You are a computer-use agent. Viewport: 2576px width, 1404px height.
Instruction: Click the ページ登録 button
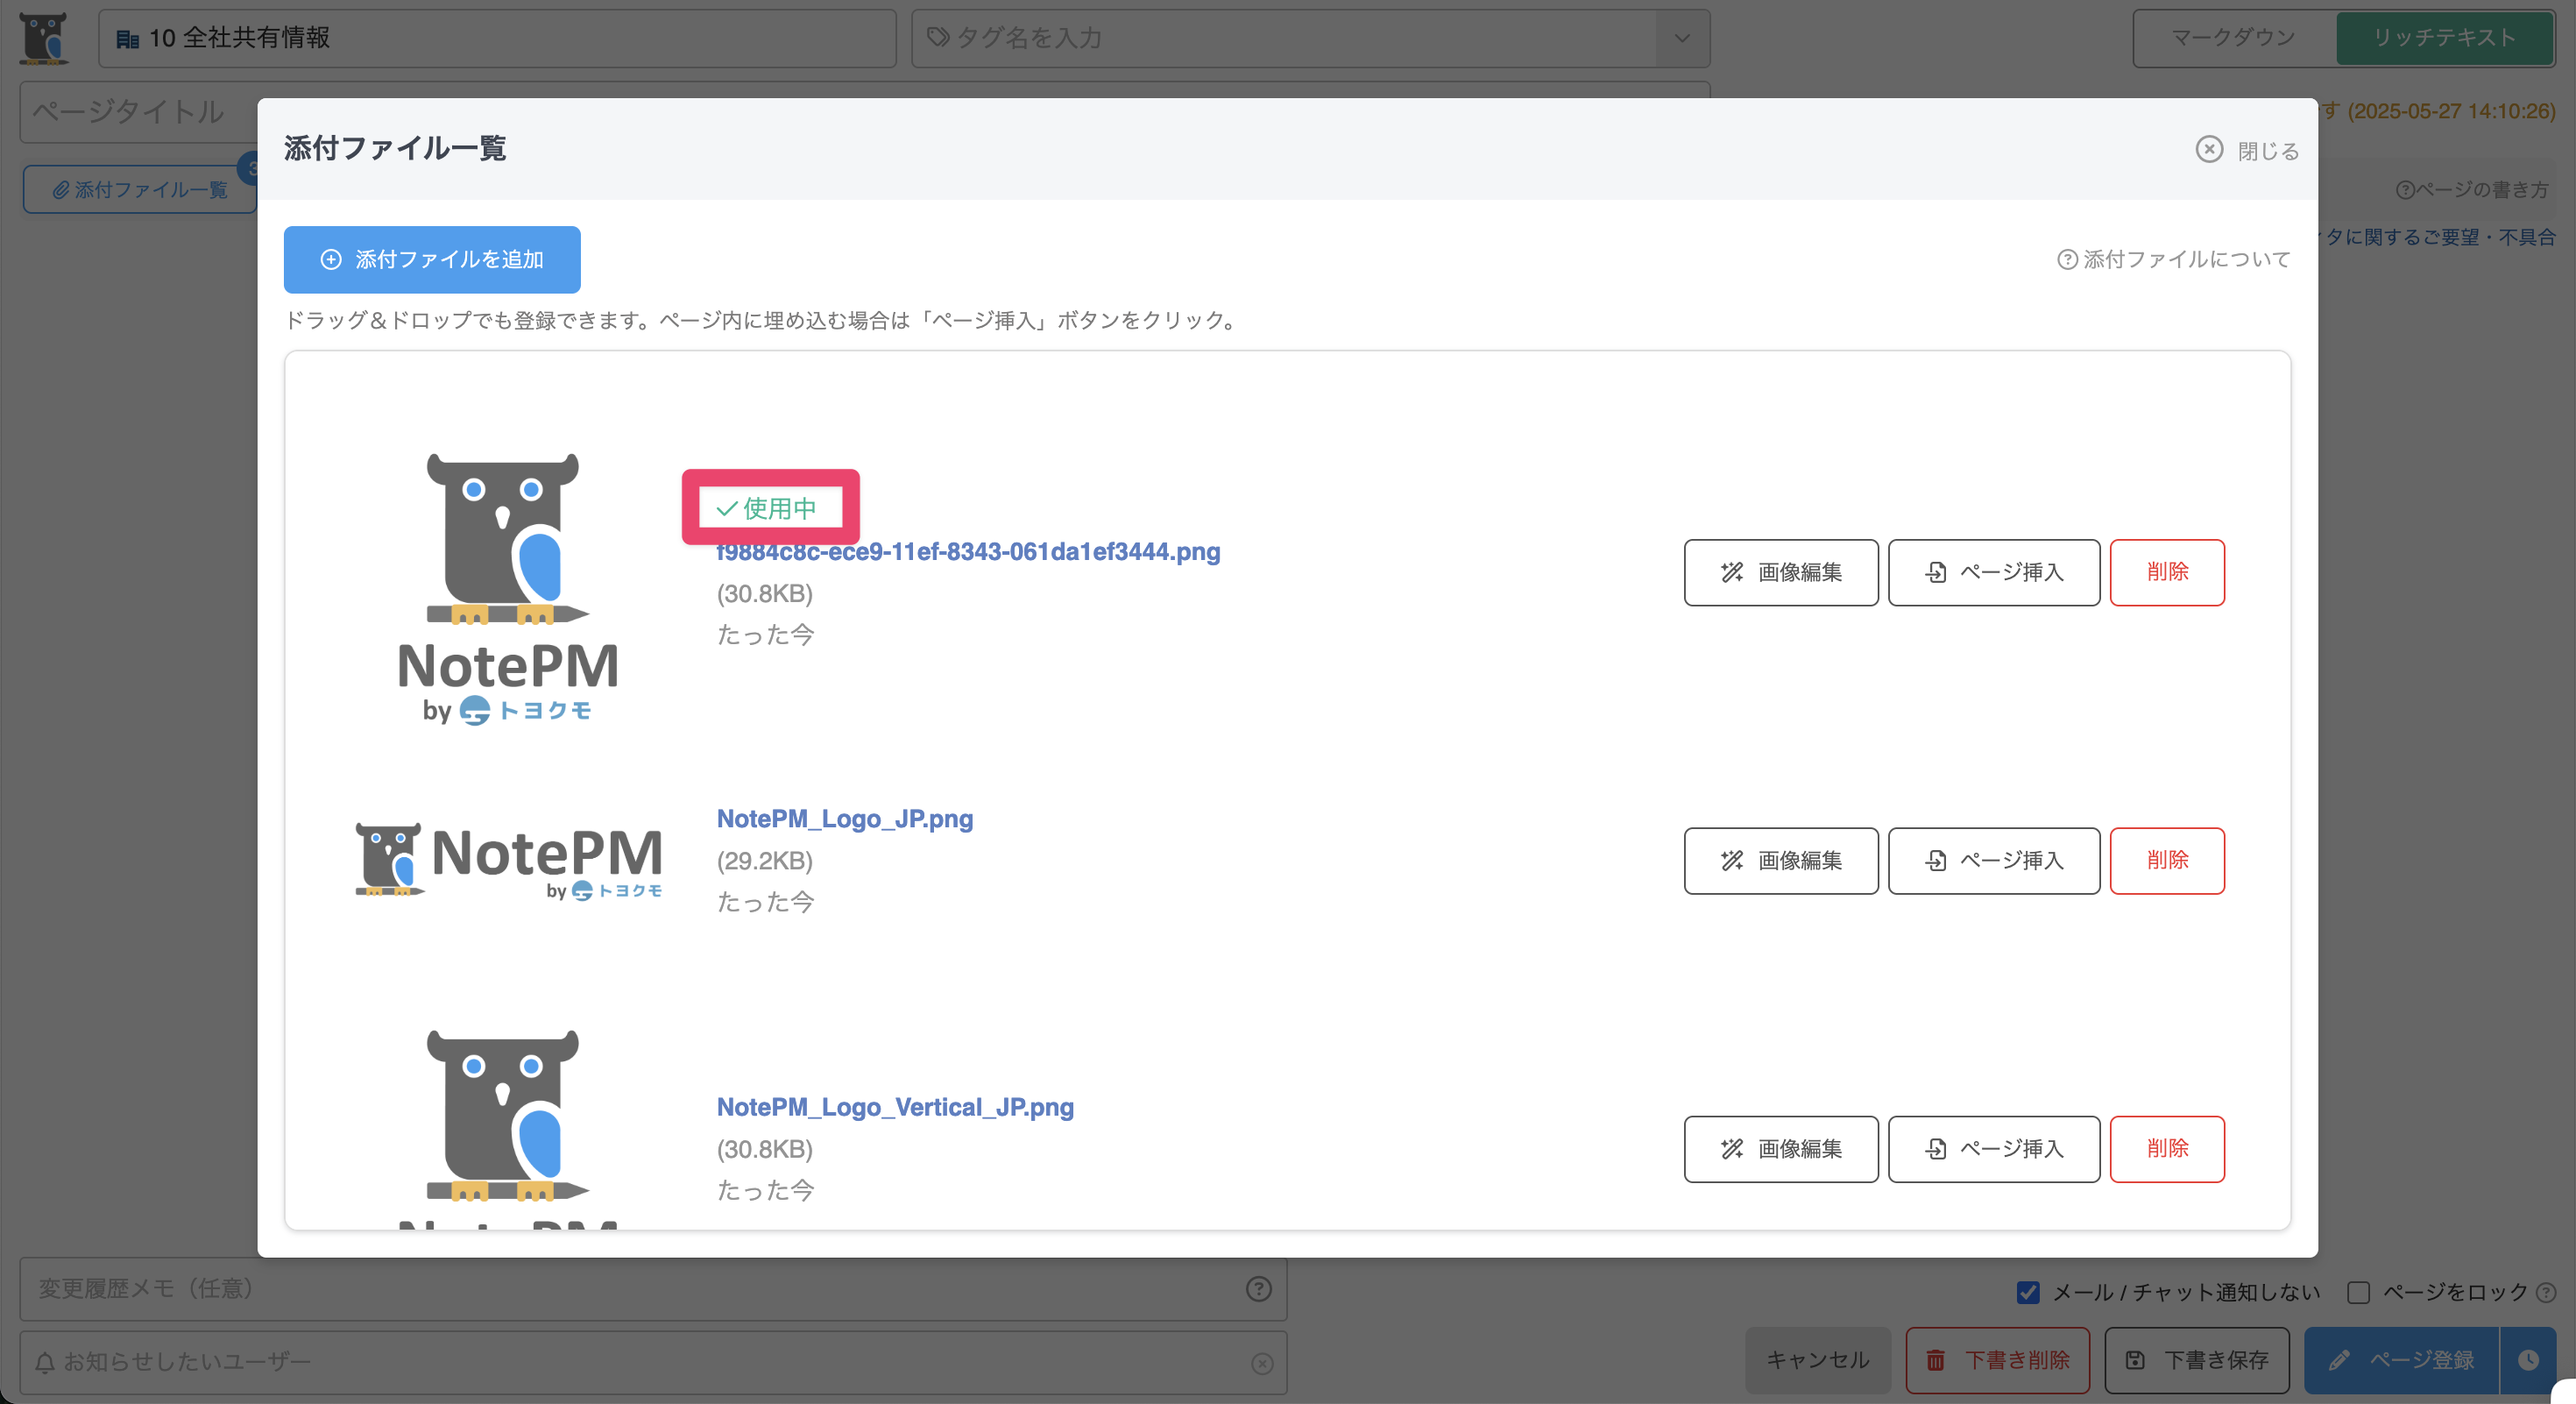tap(2401, 1360)
